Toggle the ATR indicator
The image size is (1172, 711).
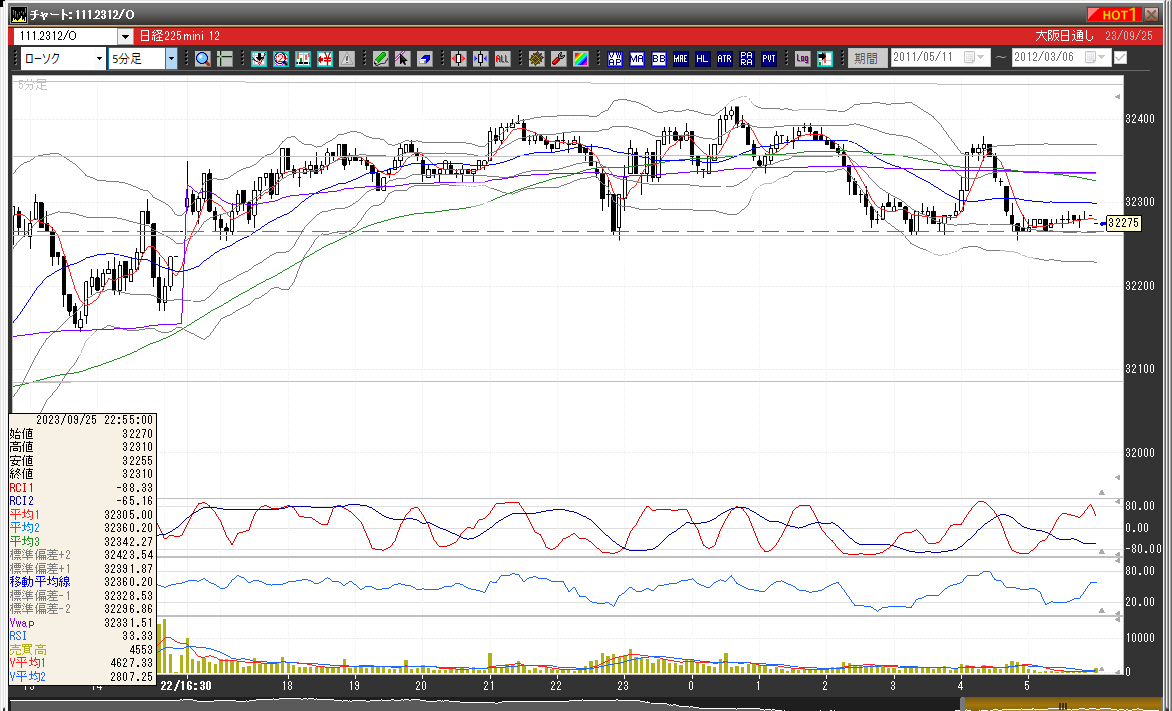(724, 58)
